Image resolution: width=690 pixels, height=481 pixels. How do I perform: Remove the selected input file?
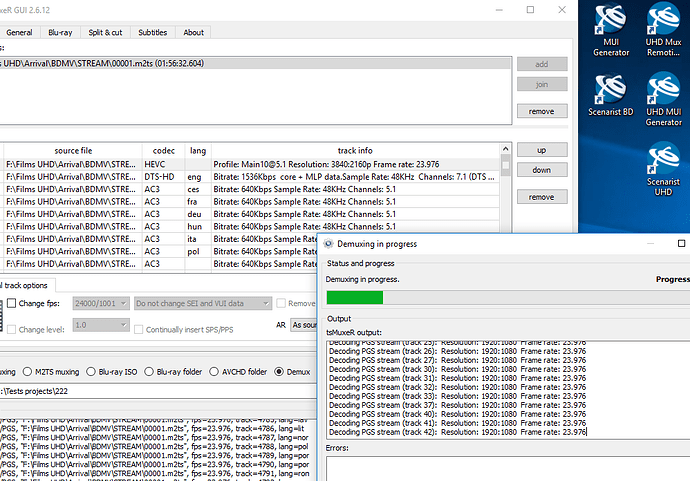542,111
